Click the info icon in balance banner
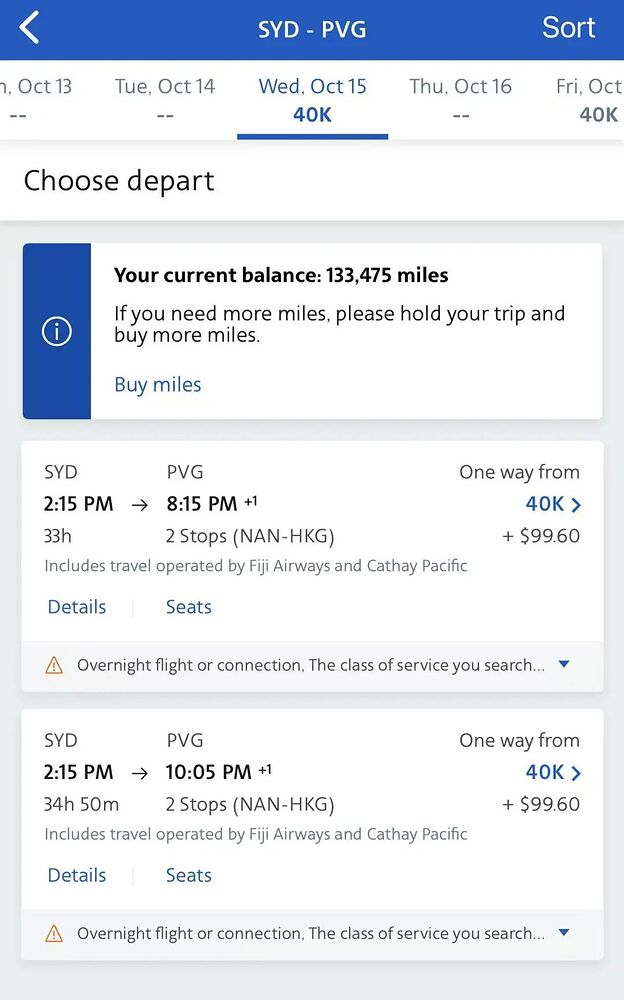Viewport: 624px width, 1000px height. 57,332
